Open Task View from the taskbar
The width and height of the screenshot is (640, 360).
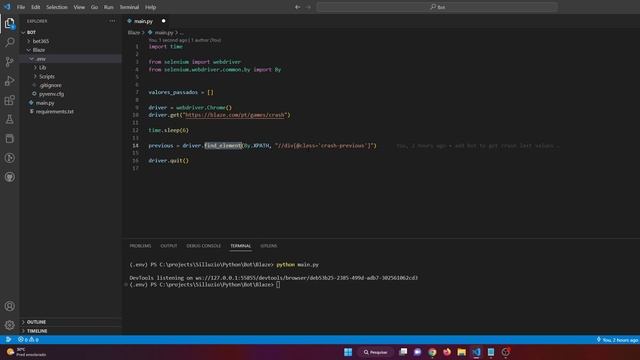click(x=403, y=352)
